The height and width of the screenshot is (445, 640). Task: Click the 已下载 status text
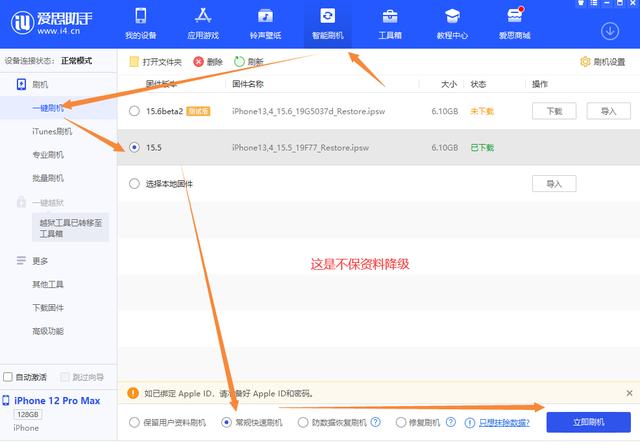point(482,147)
